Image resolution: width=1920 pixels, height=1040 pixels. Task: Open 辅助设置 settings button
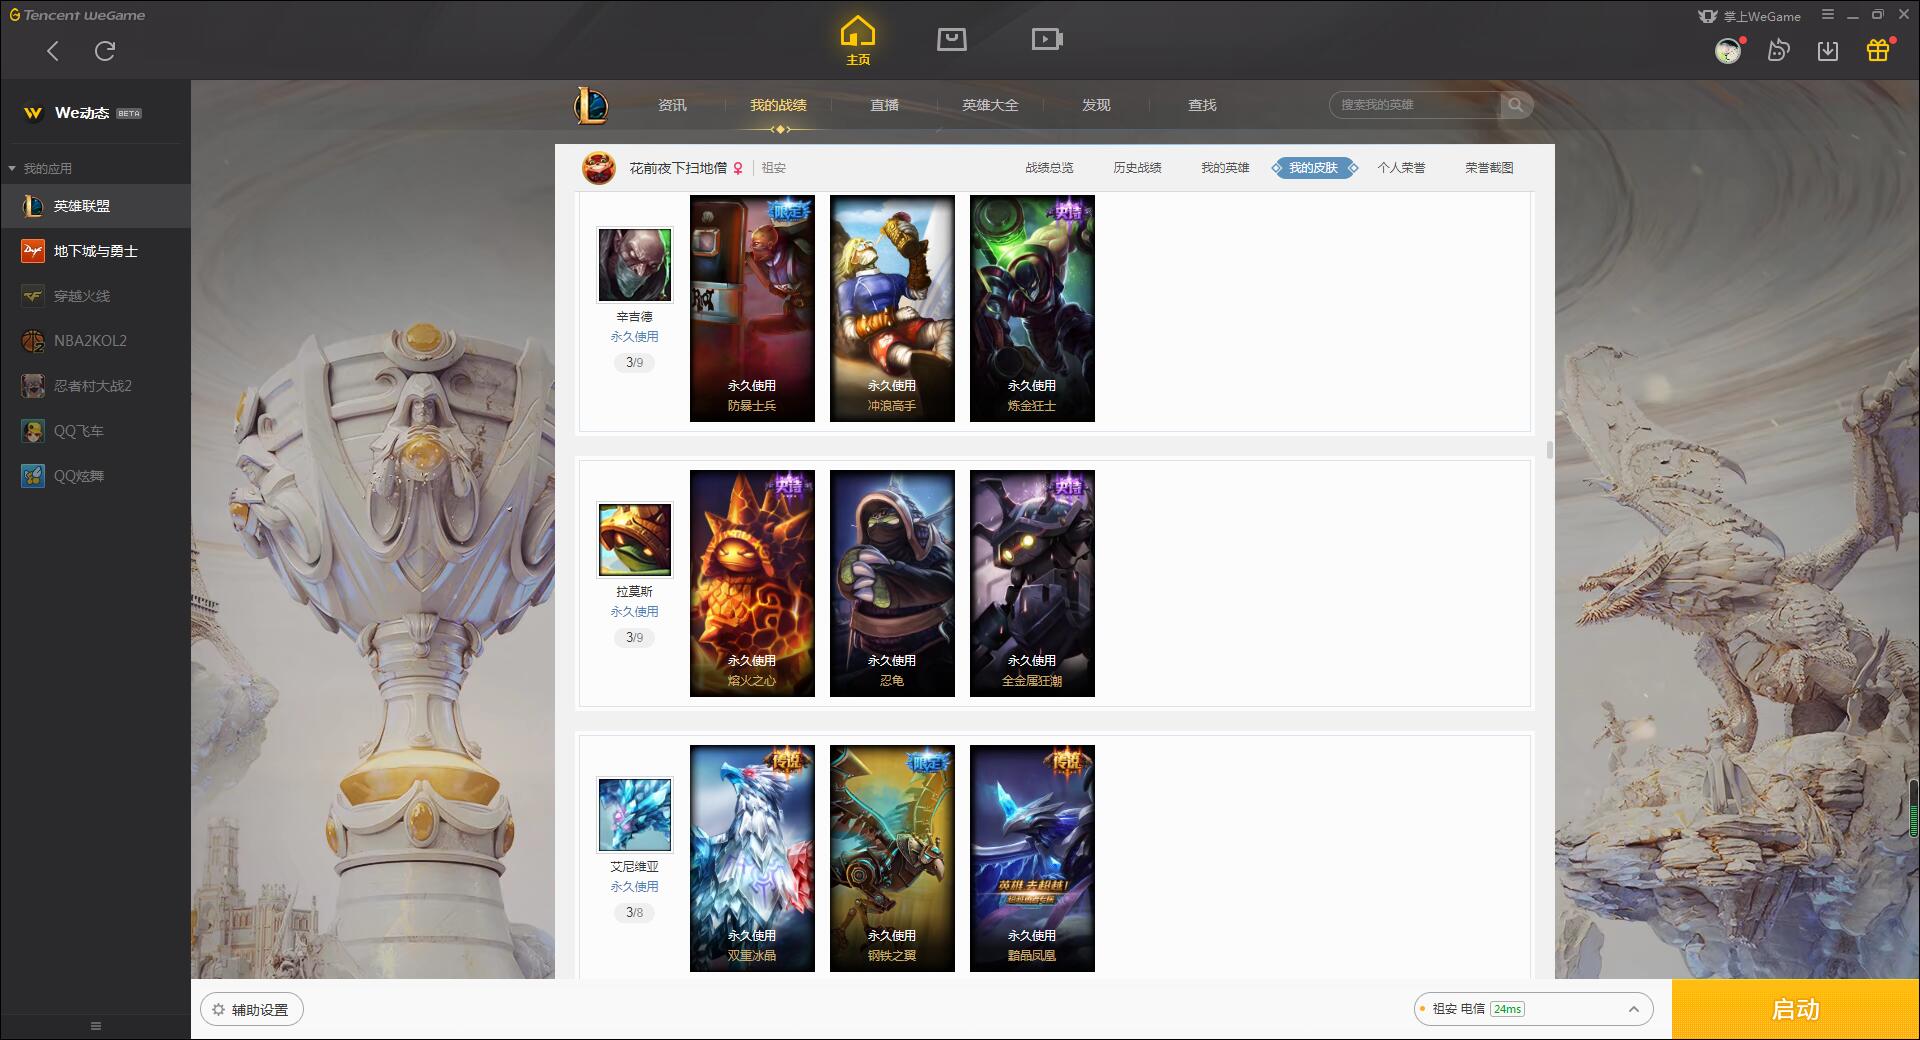click(x=252, y=1010)
